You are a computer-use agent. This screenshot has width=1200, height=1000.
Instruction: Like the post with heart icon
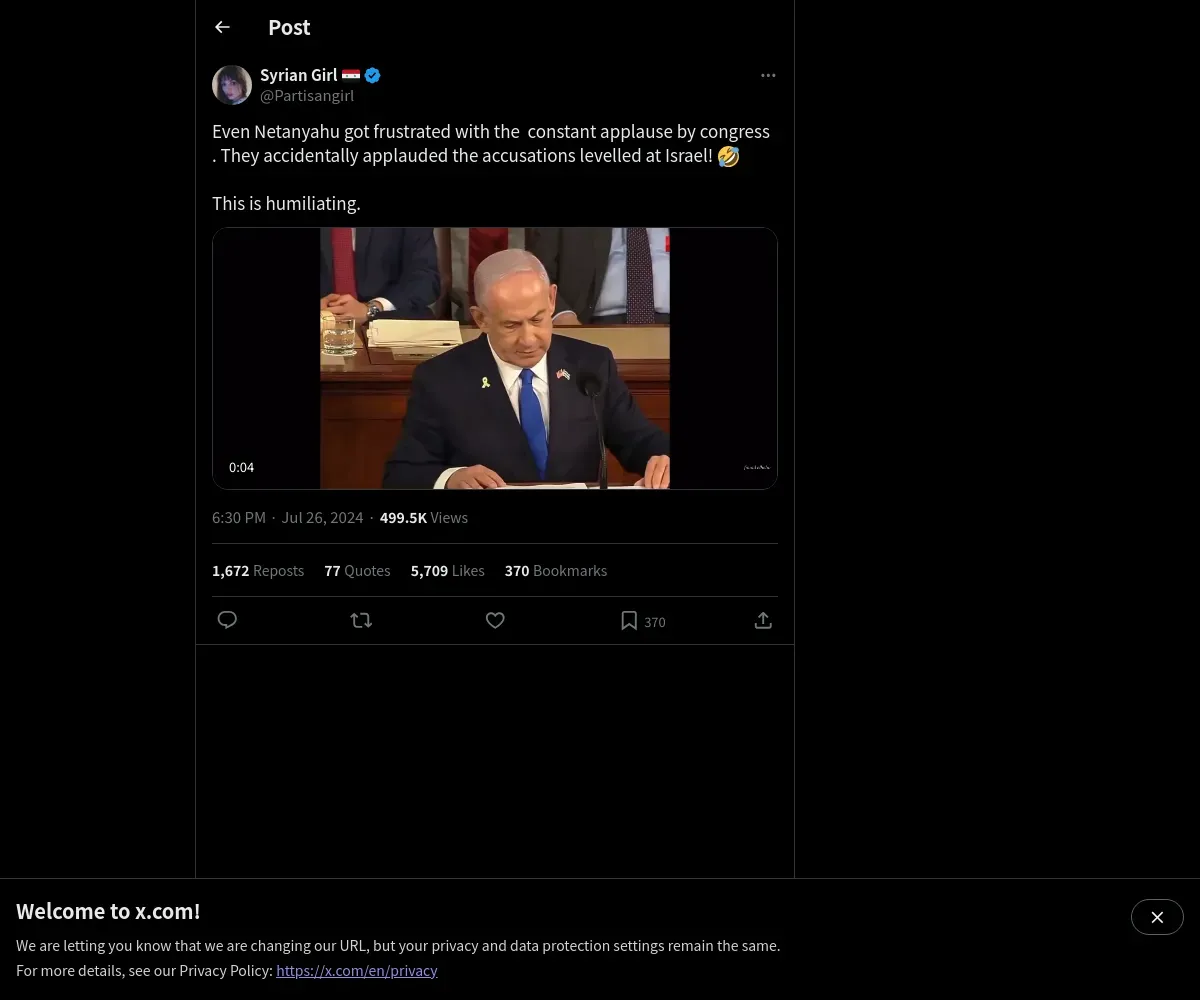click(x=495, y=621)
